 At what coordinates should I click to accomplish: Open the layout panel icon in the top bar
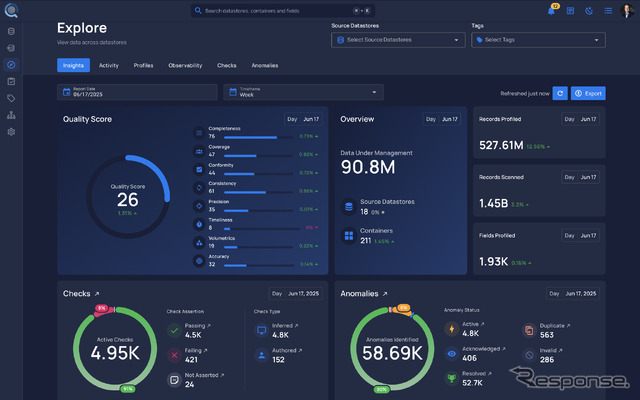tap(570, 11)
